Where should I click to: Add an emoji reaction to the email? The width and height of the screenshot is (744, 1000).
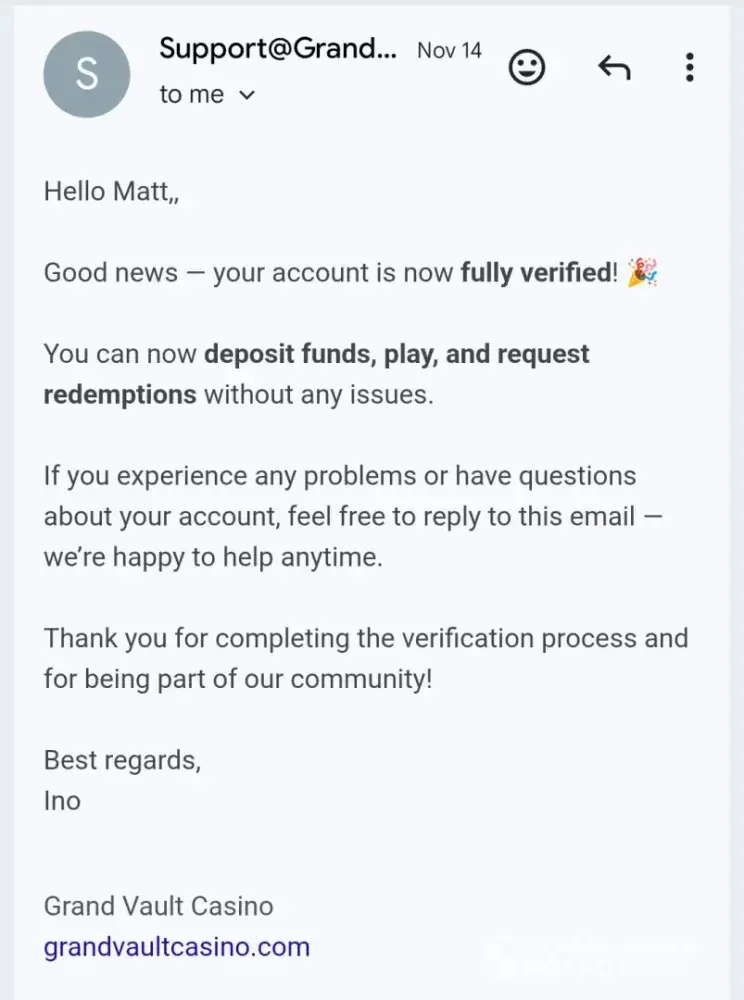[x=527, y=67]
